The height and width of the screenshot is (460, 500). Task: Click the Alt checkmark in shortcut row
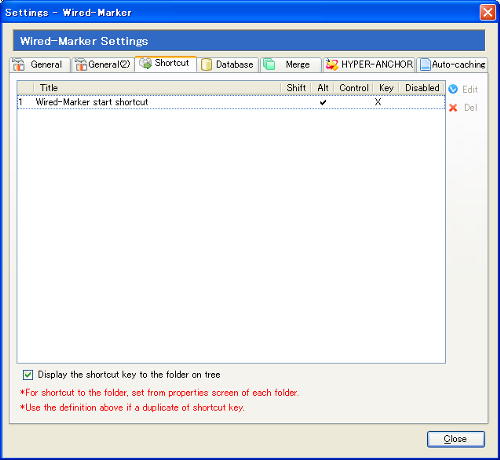coord(323,102)
